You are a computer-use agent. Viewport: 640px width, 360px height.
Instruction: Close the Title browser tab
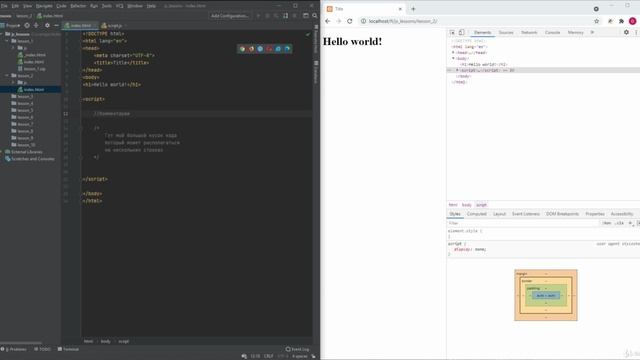[400, 9]
